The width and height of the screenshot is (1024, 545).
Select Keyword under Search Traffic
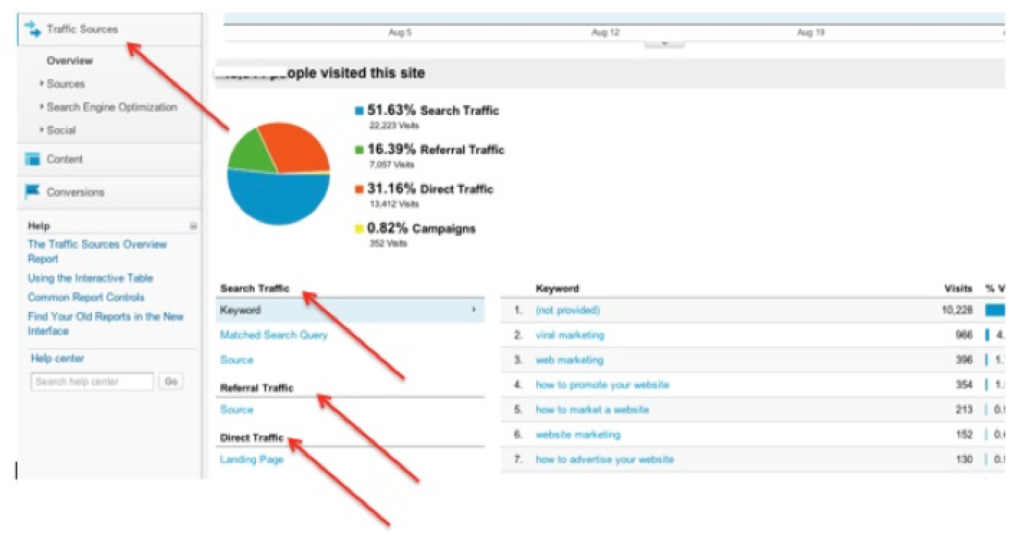pos(350,310)
